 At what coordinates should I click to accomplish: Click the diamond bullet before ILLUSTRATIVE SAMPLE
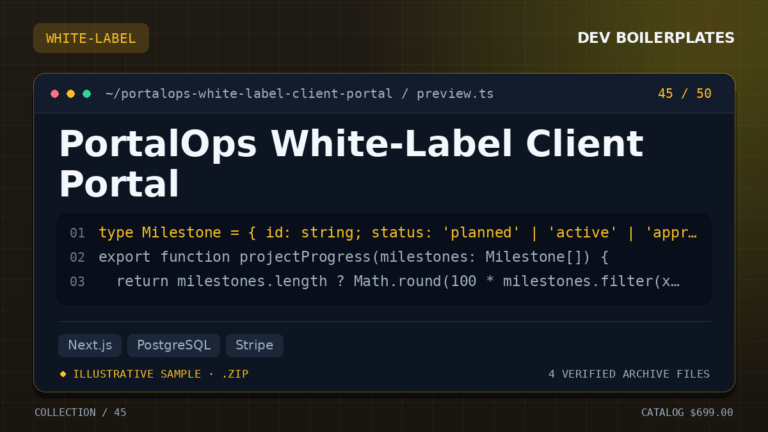(63, 374)
